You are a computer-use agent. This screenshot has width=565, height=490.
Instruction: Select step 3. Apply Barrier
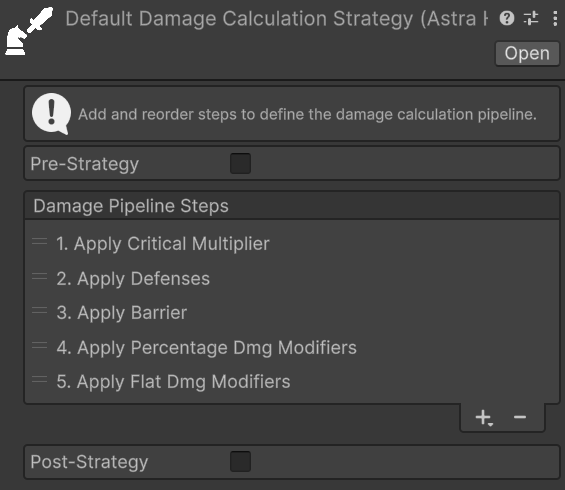click(x=292, y=312)
